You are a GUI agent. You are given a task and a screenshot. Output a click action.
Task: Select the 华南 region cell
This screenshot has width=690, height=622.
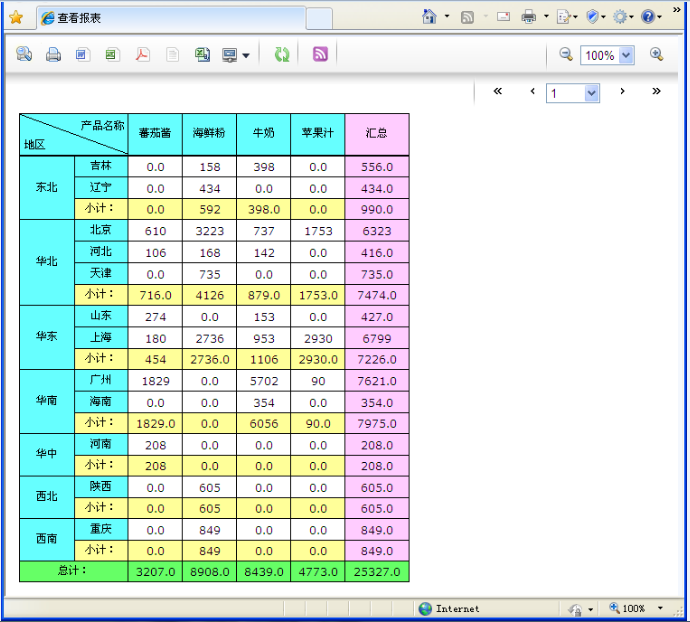coord(47,401)
